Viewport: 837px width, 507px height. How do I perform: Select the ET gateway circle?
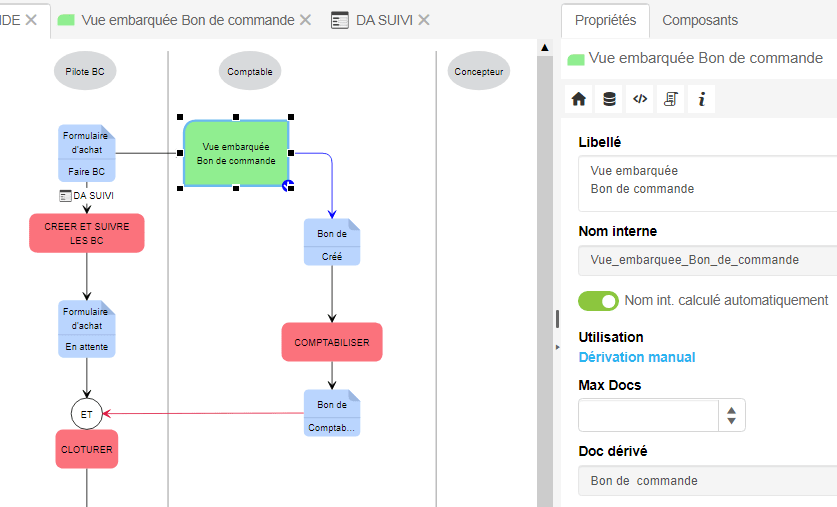(87, 412)
